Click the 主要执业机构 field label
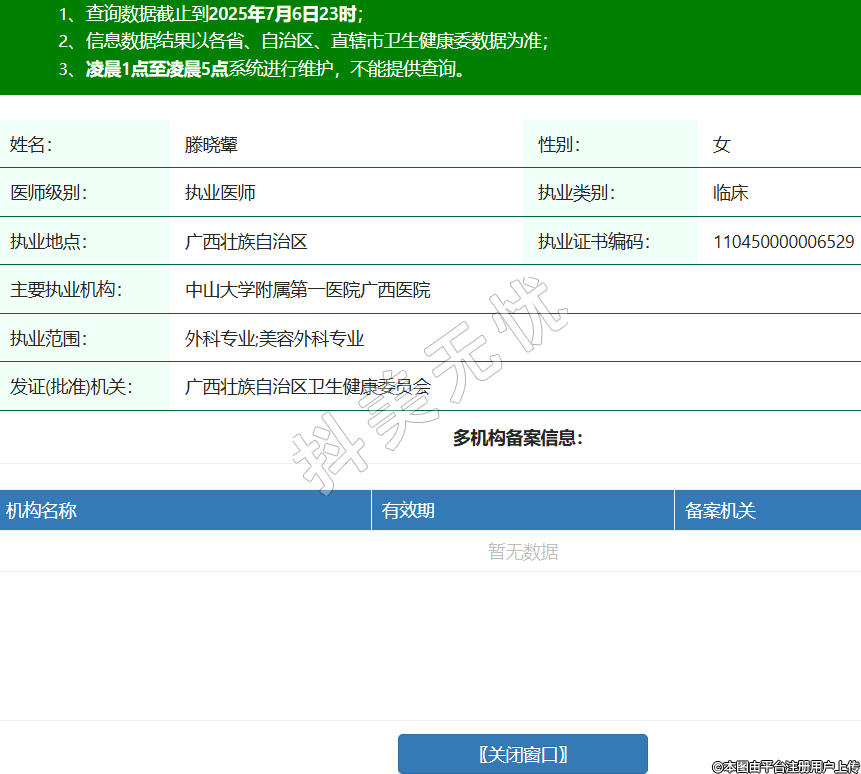 click(65, 290)
